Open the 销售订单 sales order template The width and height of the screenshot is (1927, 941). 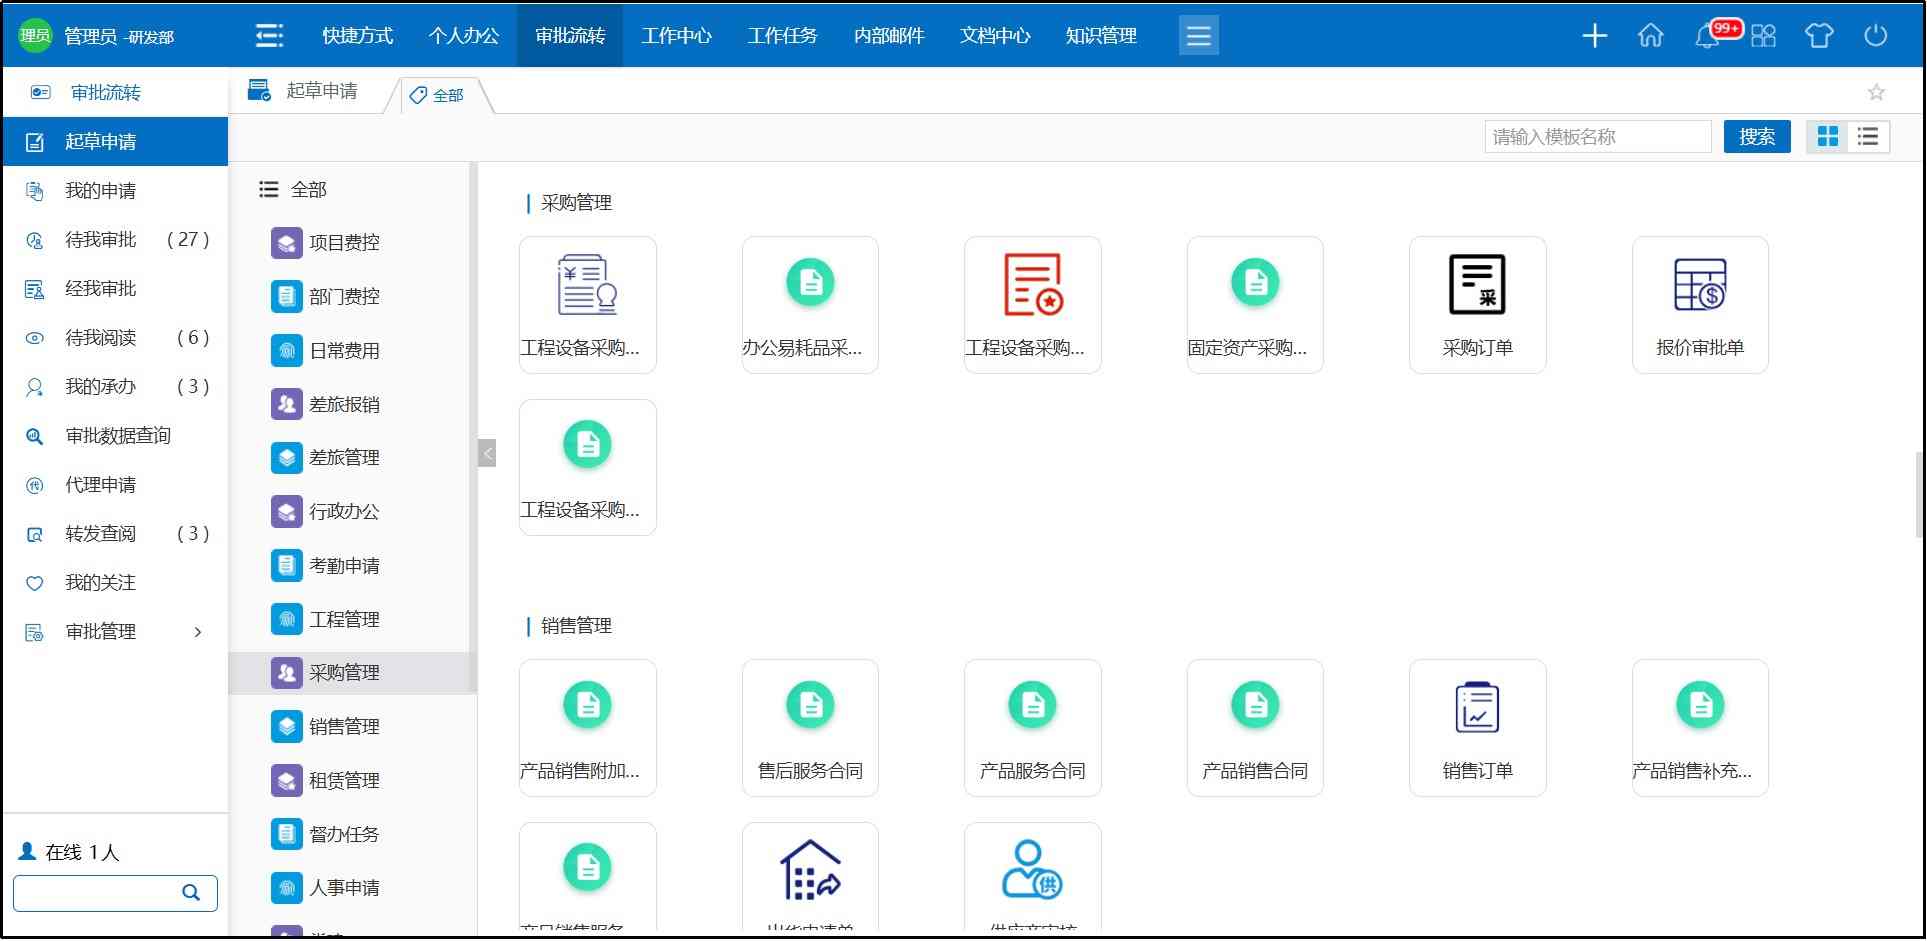click(x=1477, y=727)
